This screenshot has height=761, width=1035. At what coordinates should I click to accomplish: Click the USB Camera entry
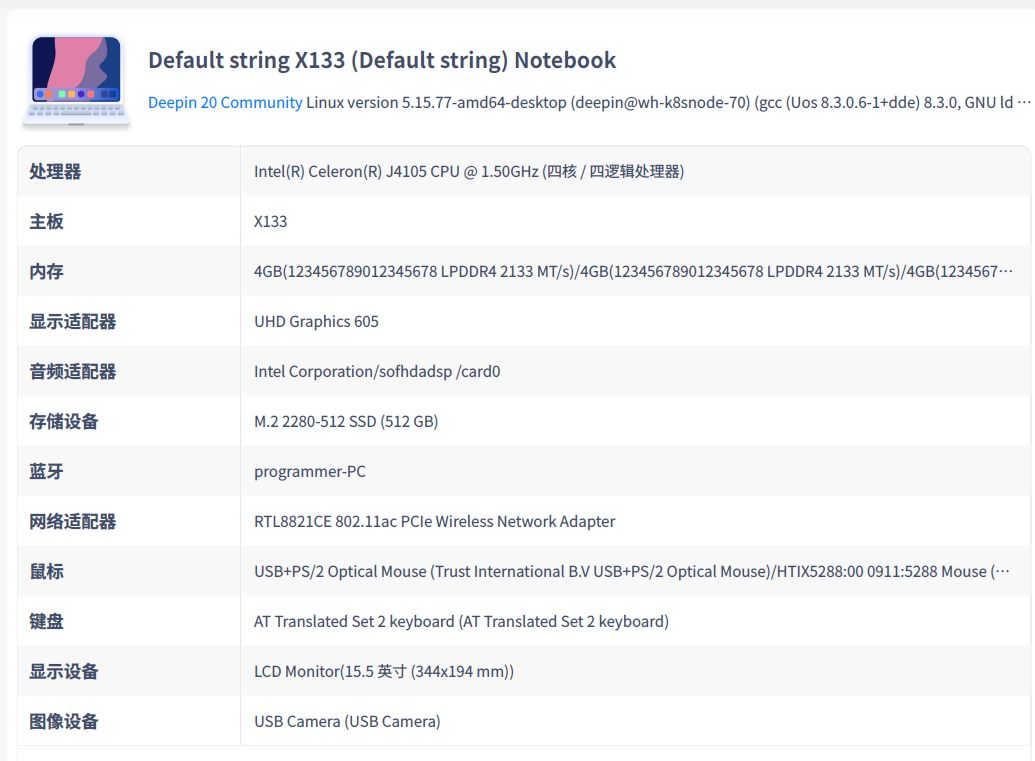pyautogui.click(x=347, y=722)
